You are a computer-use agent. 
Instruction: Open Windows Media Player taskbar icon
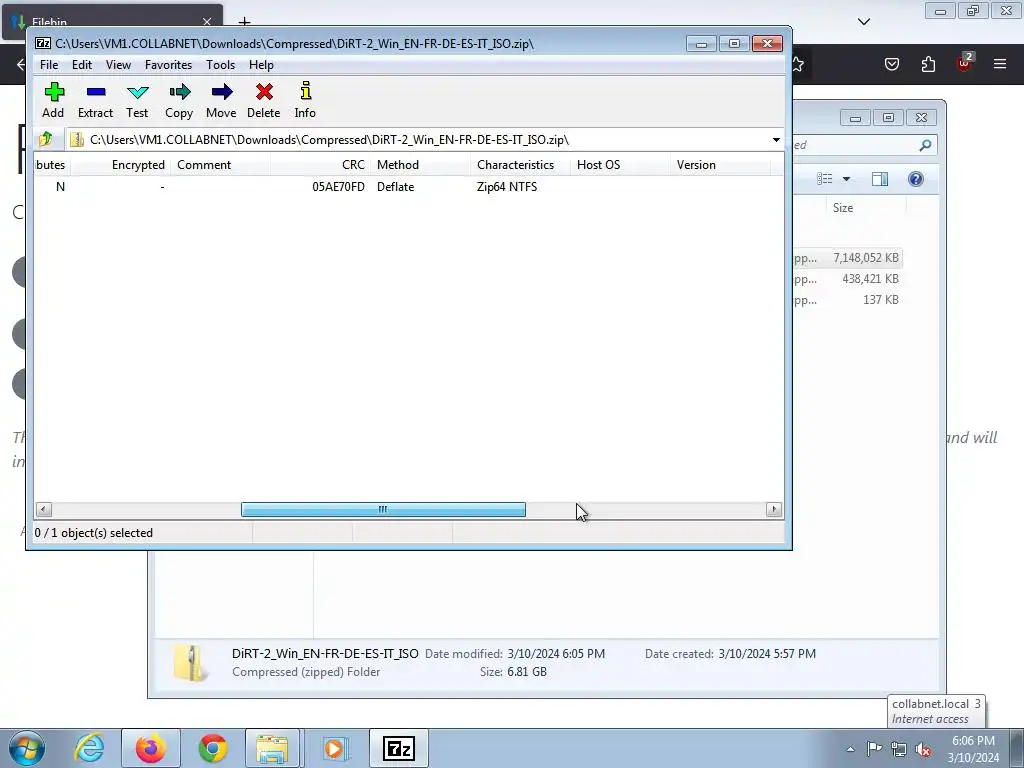click(335, 748)
